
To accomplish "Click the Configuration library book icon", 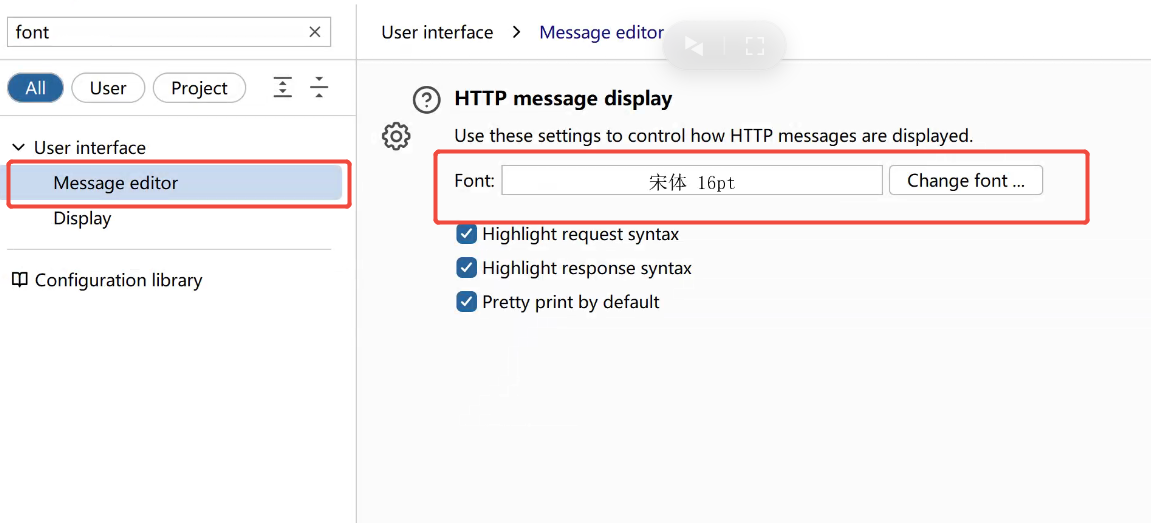I will [19, 280].
